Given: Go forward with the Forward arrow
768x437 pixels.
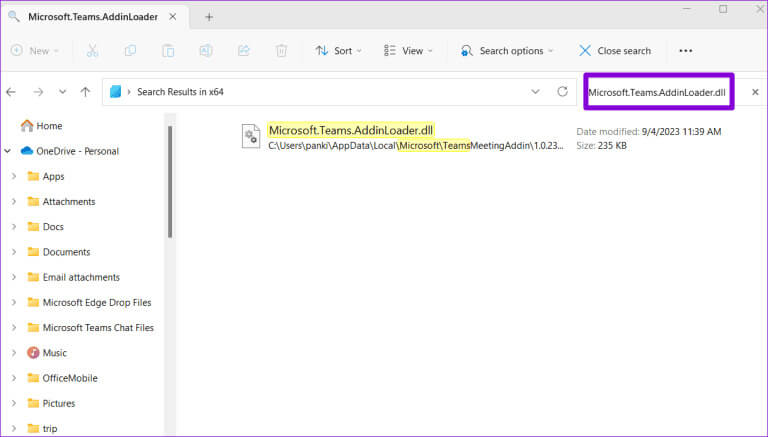Looking at the screenshot, I should coord(38,92).
